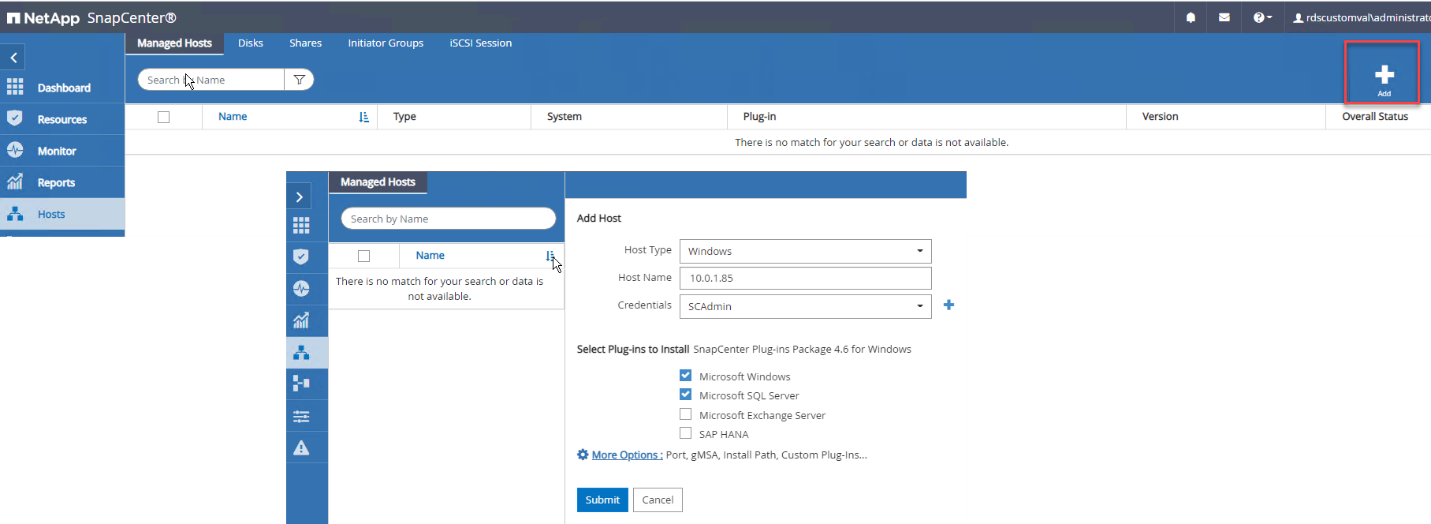Viewport: 1431px width, 524px height.
Task: Collapse the left navigation sidebar
Action: tap(13, 58)
